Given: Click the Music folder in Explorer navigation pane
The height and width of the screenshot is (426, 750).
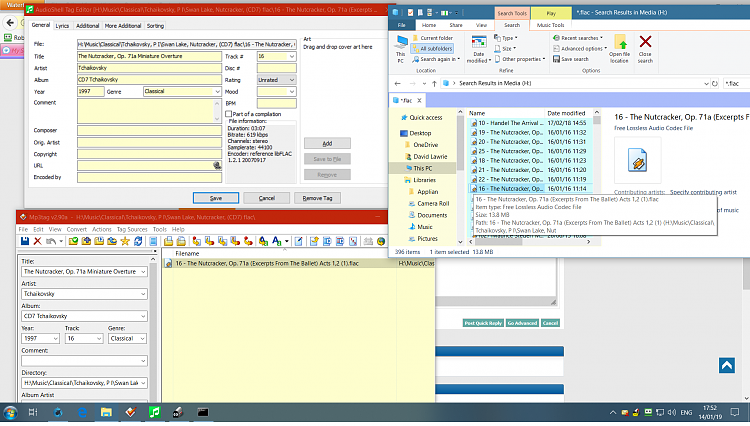Looking at the screenshot, I should click(x=425, y=227).
